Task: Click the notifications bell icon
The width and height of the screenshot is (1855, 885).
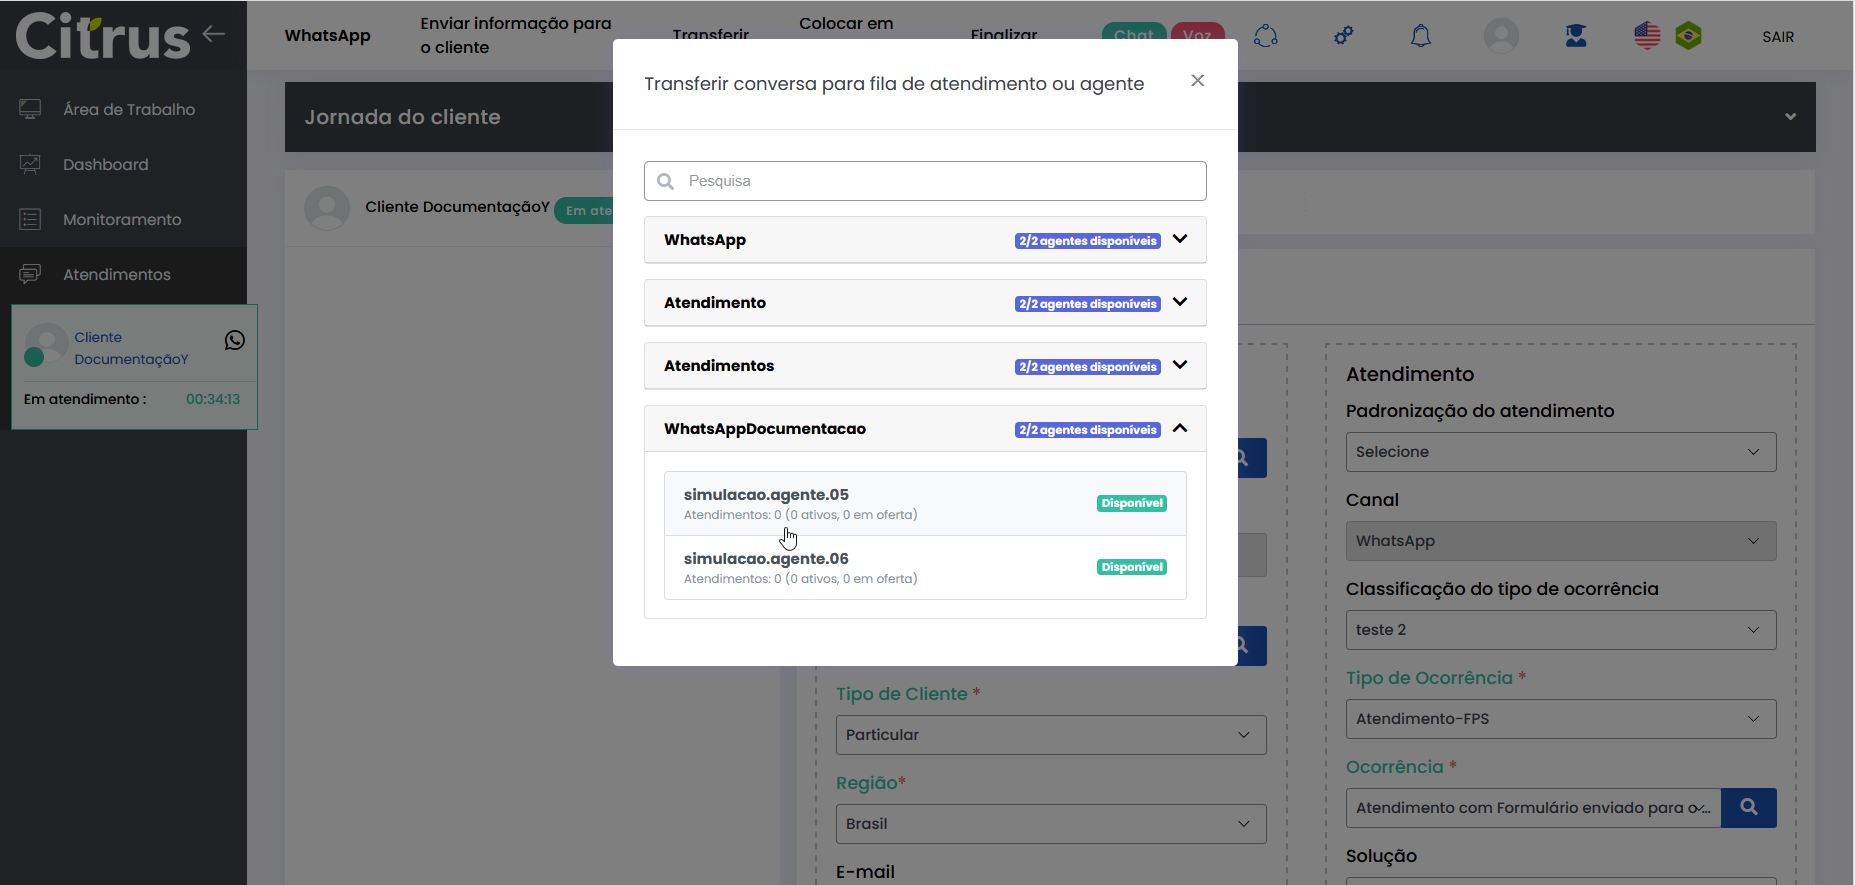Action: 1420,36
